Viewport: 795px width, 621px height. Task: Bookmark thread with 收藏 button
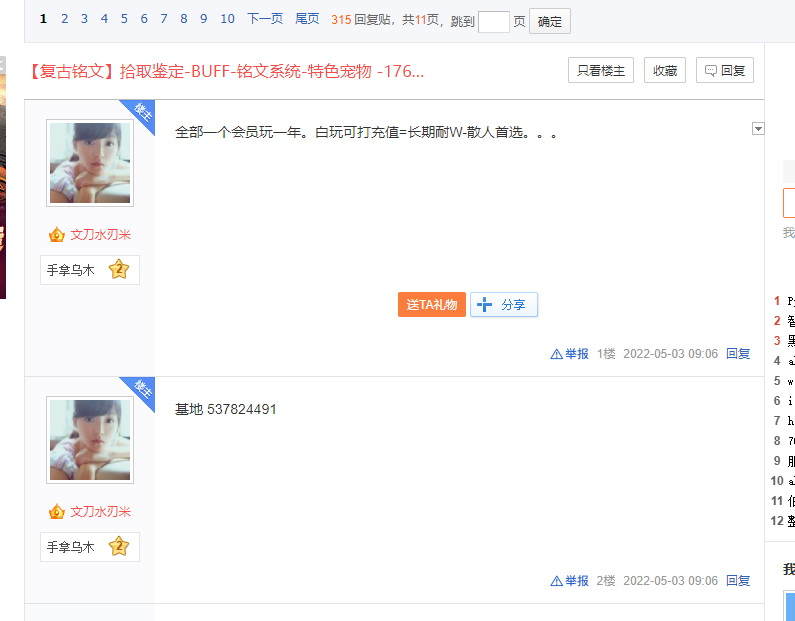tap(665, 70)
